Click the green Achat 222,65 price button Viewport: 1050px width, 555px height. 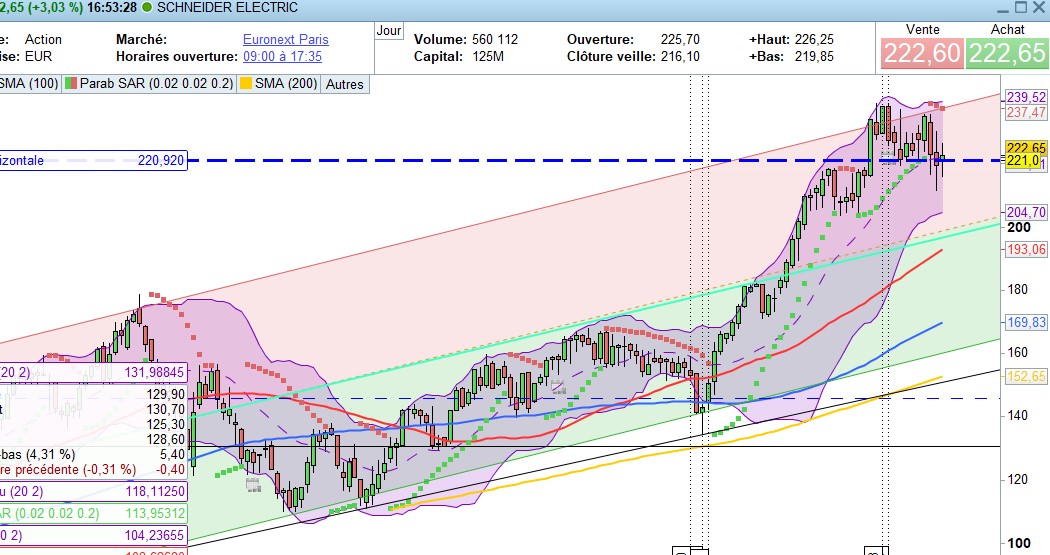coord(1007,54)
